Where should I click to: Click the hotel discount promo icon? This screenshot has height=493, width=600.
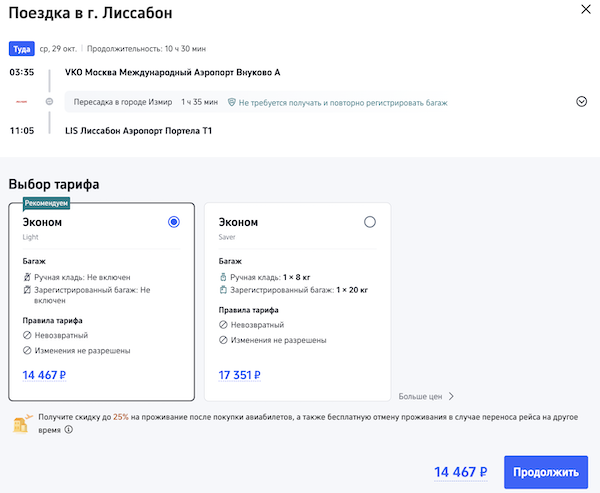[x=20, y=424]
